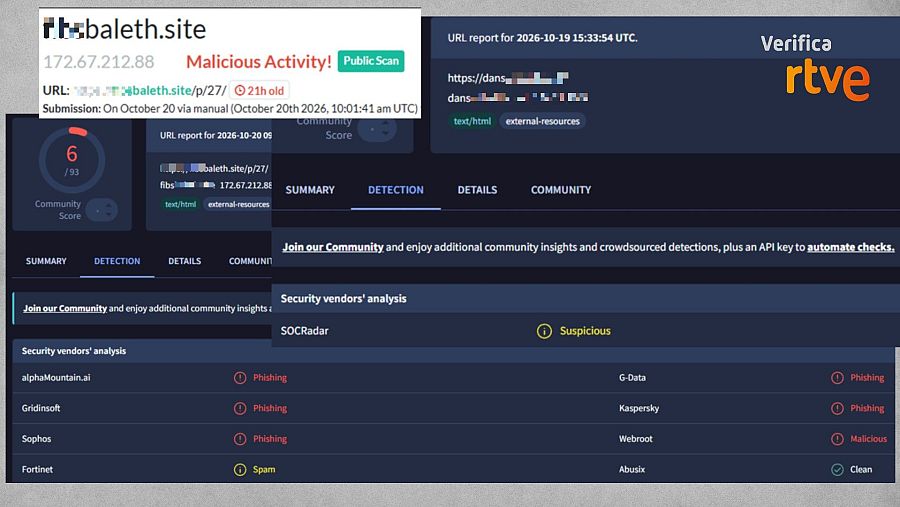Click the Suspicious verdict text
Viewport: 900px width, 507px height.
point(585,331)
